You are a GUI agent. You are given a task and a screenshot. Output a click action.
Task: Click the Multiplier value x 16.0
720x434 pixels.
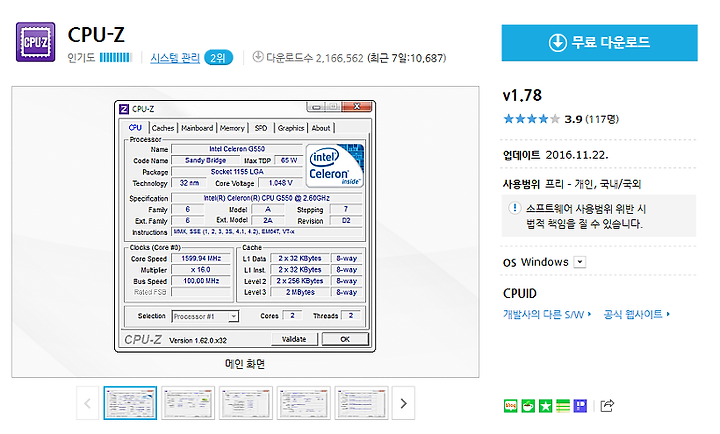click(201, 270)
